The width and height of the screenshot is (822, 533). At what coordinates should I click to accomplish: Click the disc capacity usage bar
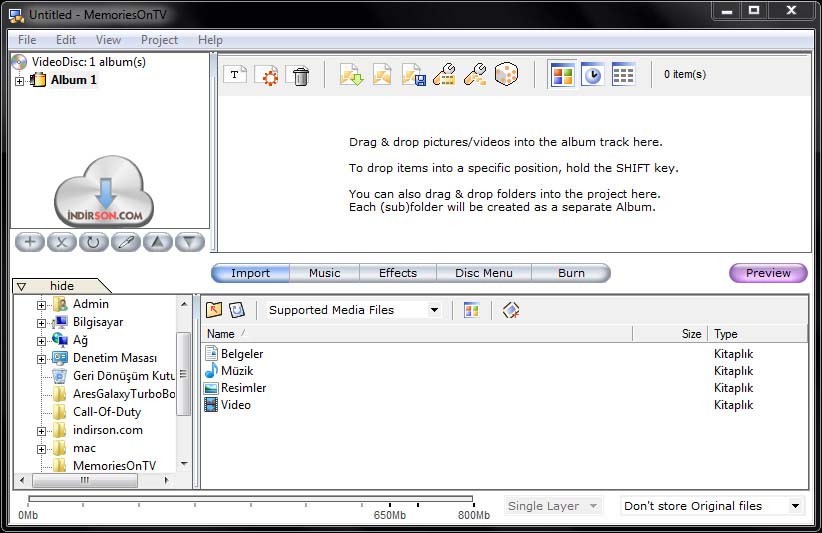[x=251, y=499]
